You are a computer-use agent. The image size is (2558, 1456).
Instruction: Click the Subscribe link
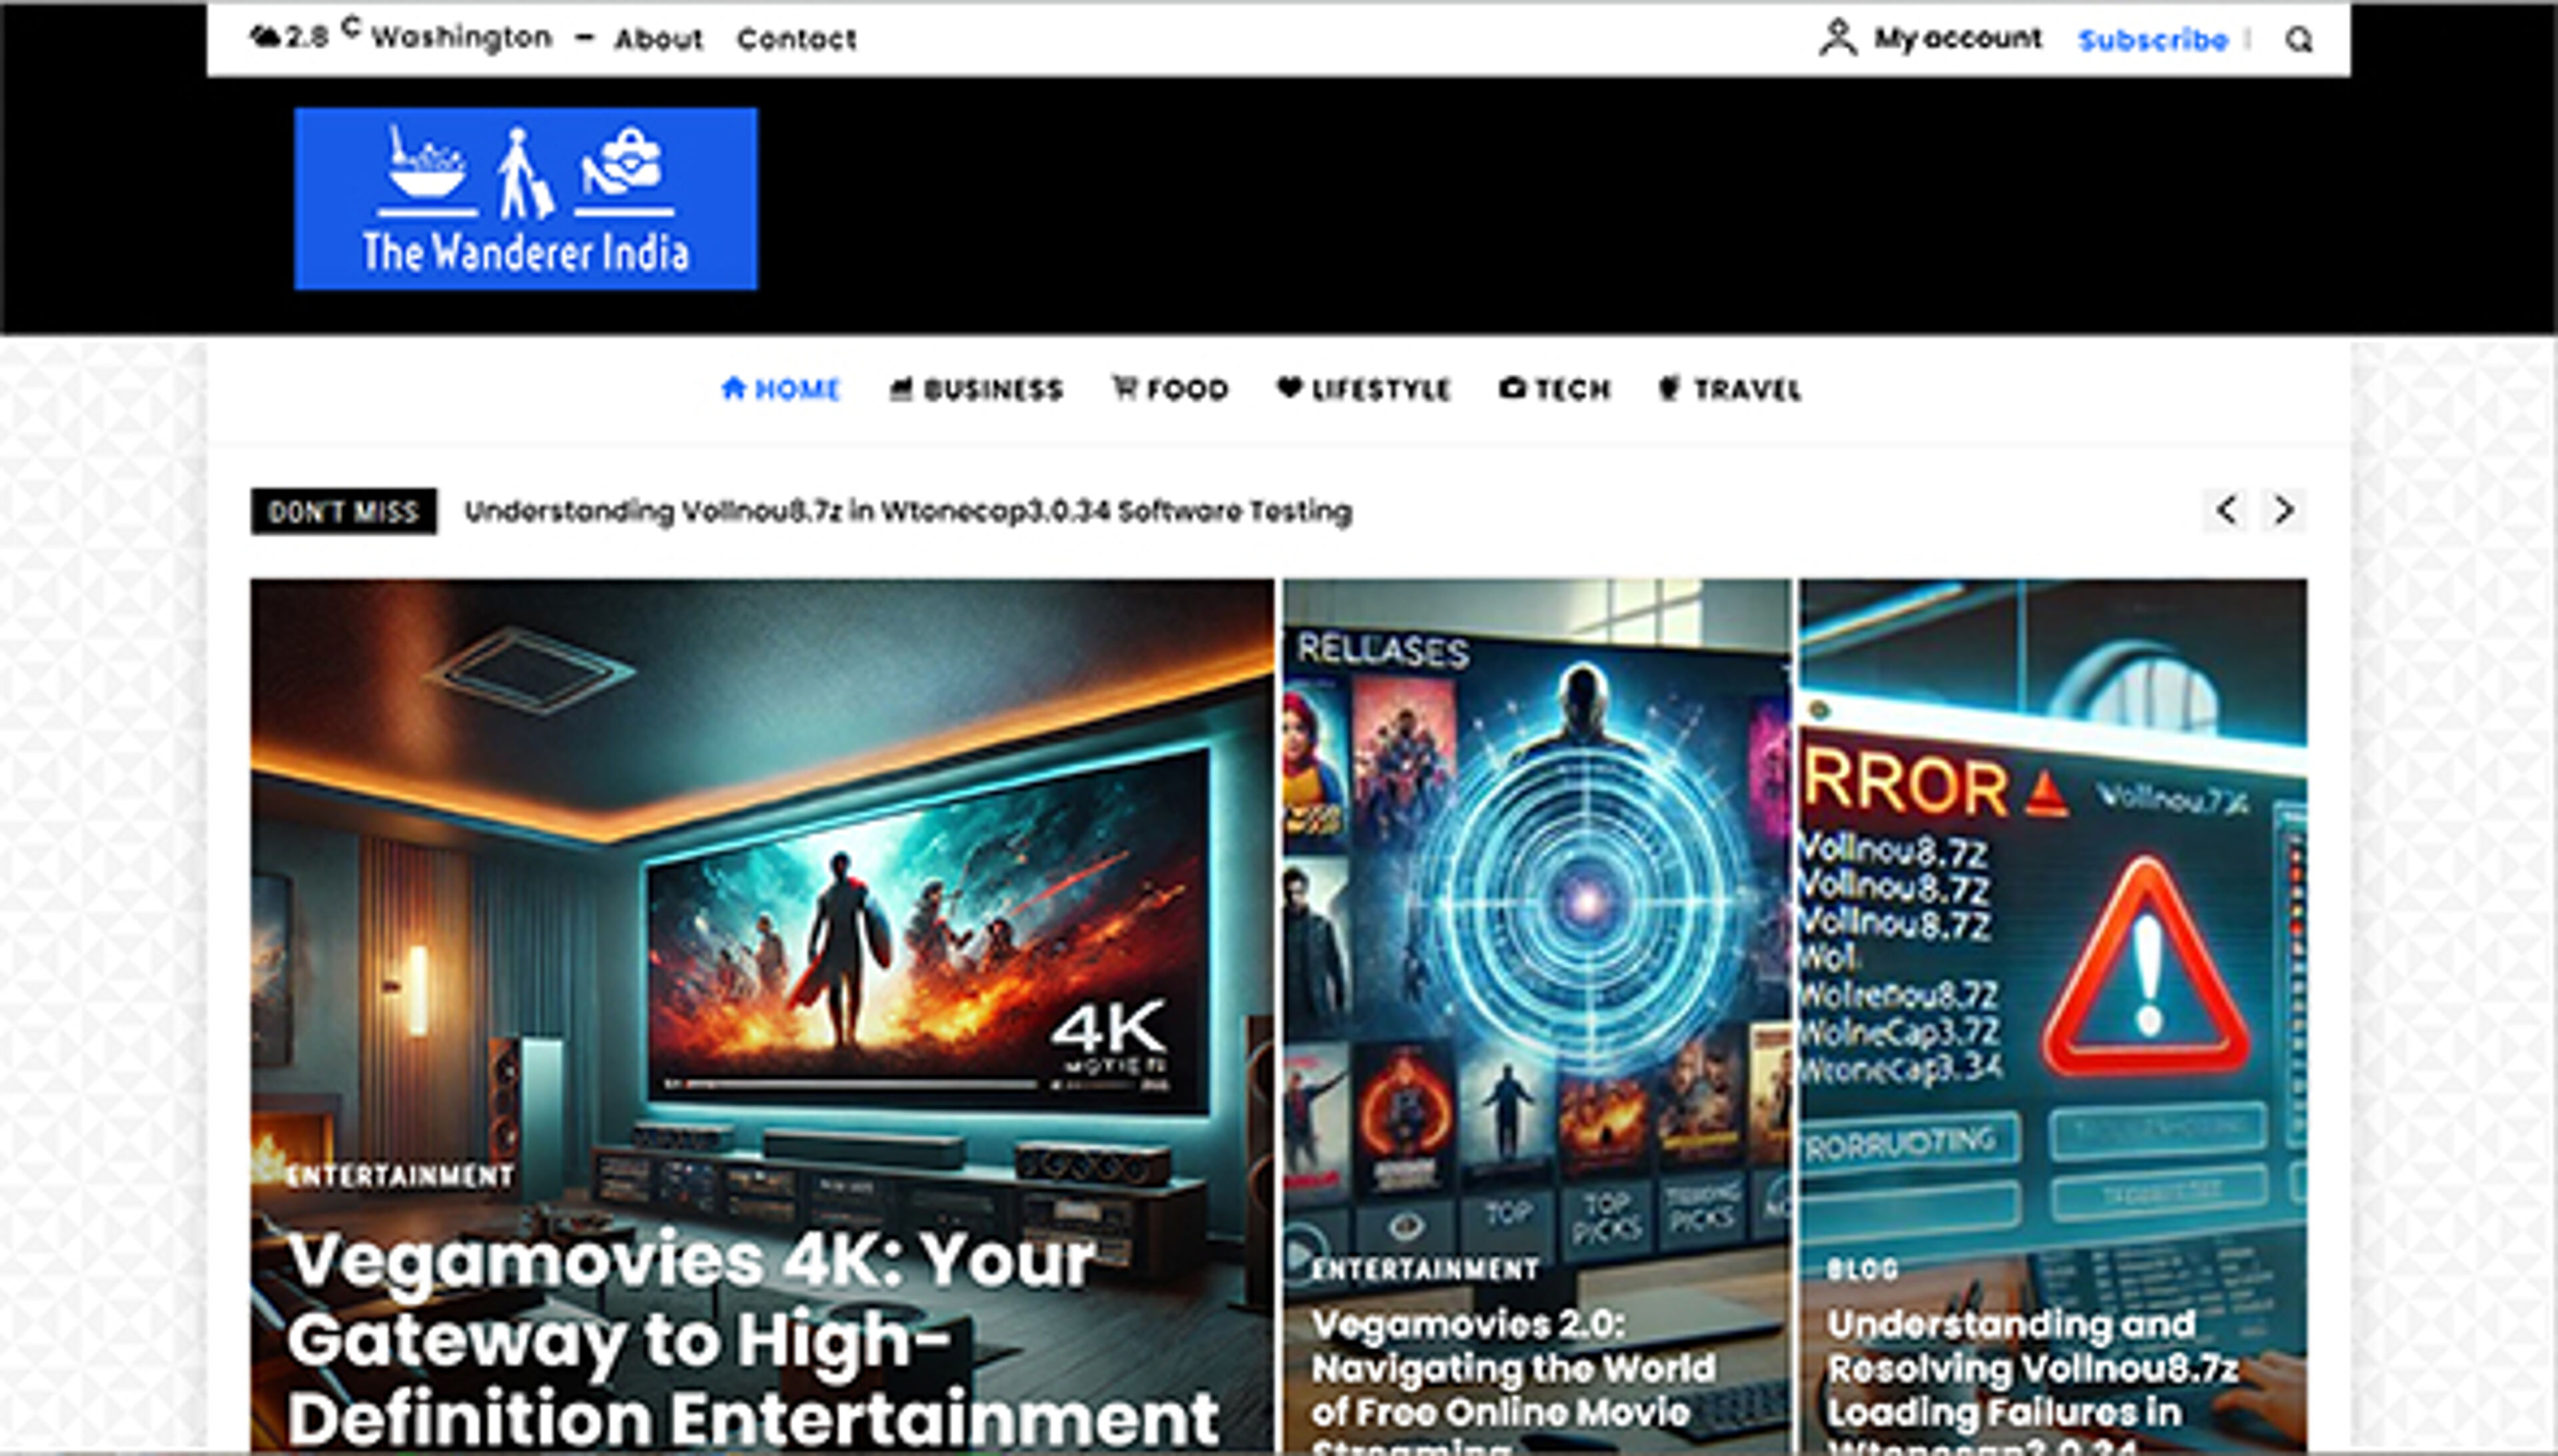[2153, 40]
